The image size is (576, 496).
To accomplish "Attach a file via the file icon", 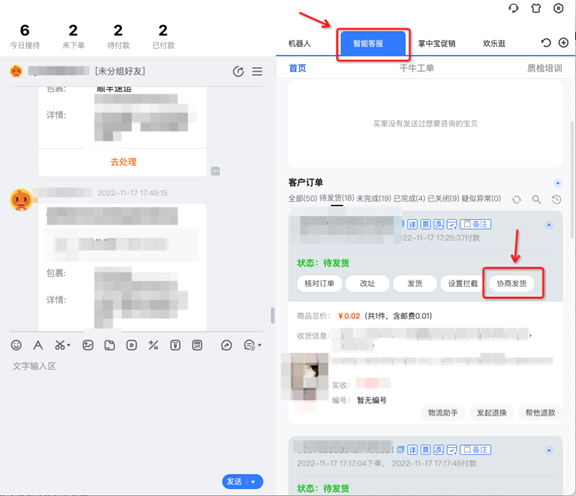I will 109,345.
